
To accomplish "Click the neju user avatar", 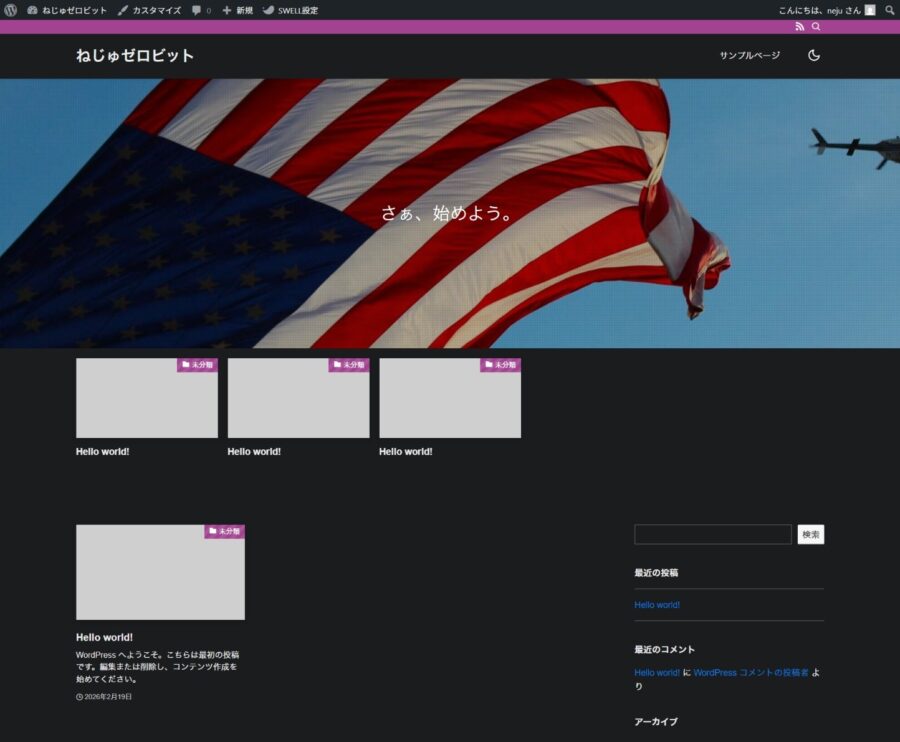I will (x=870, y=10).
